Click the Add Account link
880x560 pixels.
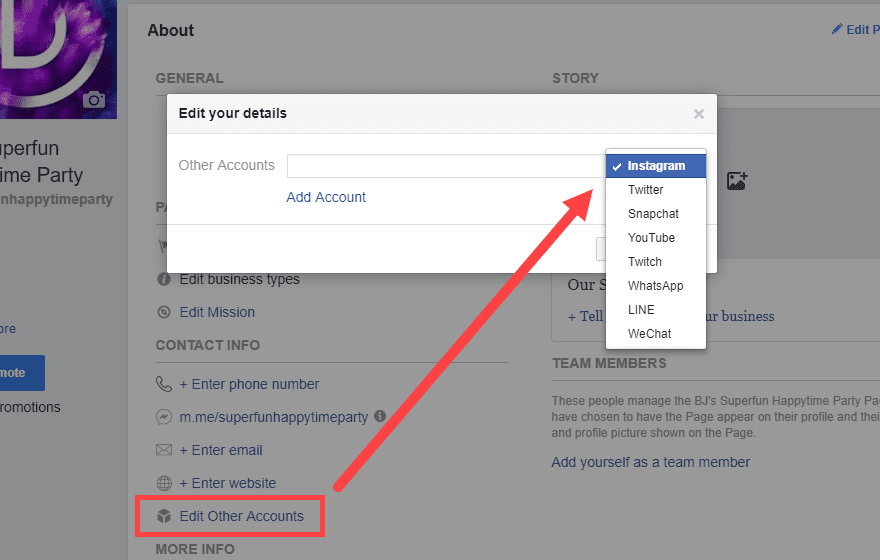[x=326, y=197]
